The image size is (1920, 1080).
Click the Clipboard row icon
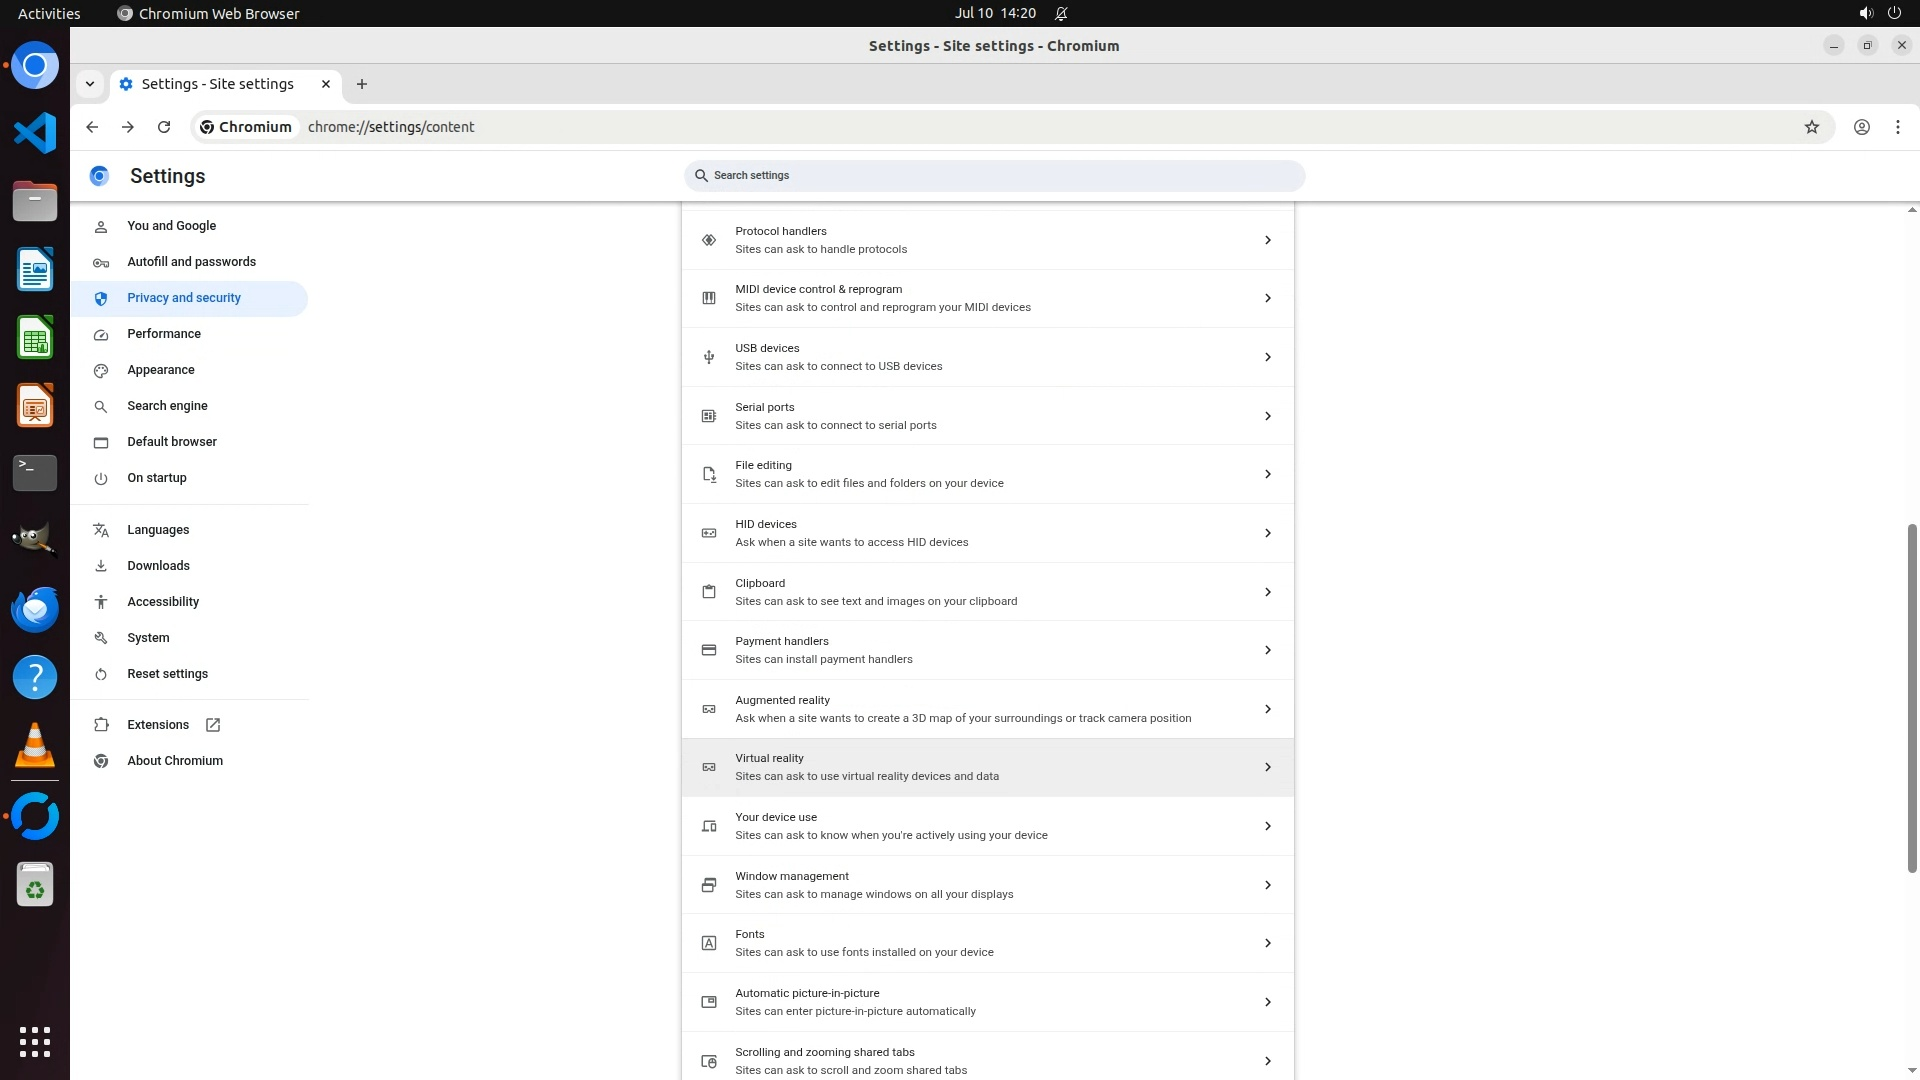709,592
